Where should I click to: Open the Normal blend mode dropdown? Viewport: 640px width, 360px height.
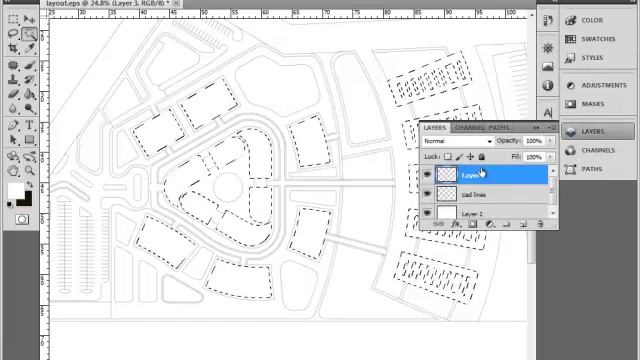(458, 141)
